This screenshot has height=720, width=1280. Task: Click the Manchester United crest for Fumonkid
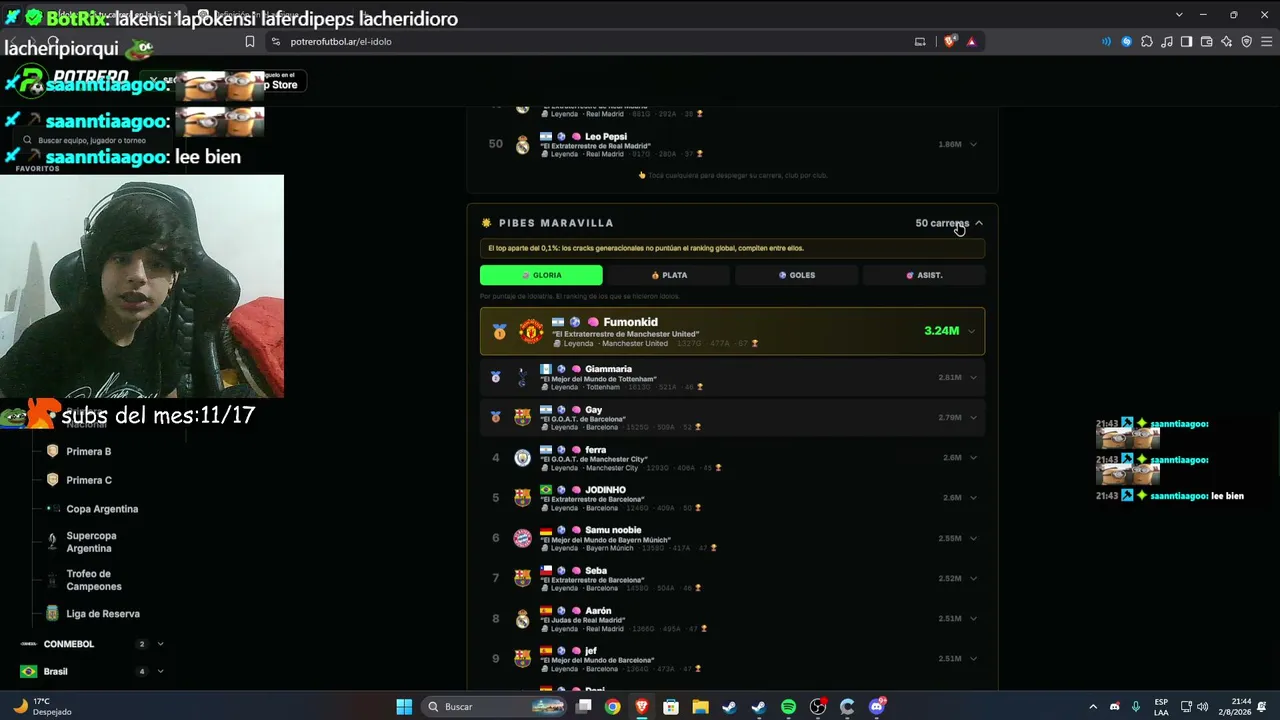[531, 331]
